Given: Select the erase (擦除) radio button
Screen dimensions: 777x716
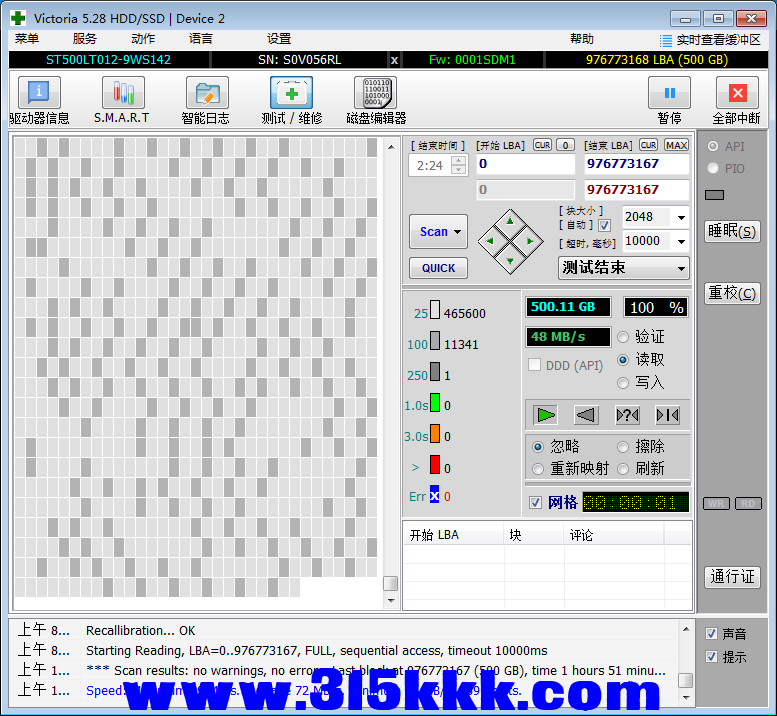Looking at the screenshot, I should [x=623, y=447].
